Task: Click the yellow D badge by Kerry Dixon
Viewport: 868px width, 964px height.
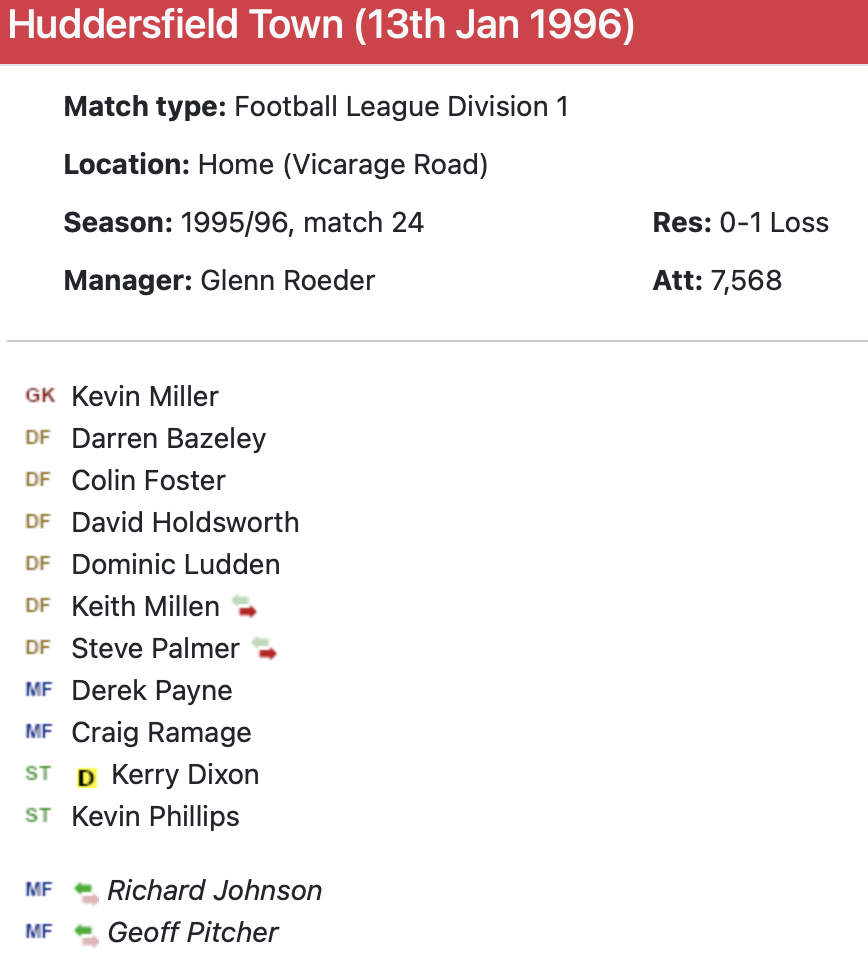Action: coord(87,776)
